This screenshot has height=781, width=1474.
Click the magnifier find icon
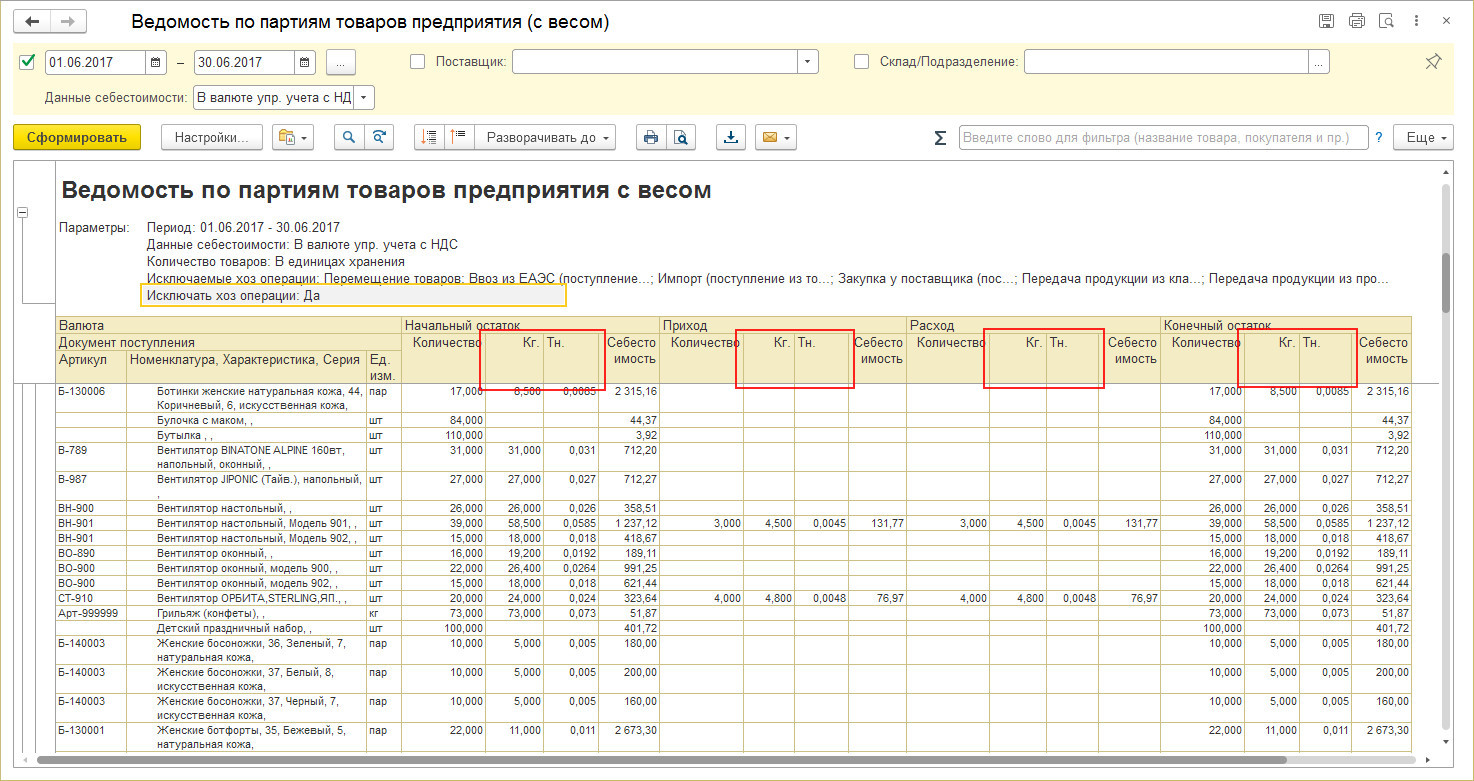pos(349,138)
